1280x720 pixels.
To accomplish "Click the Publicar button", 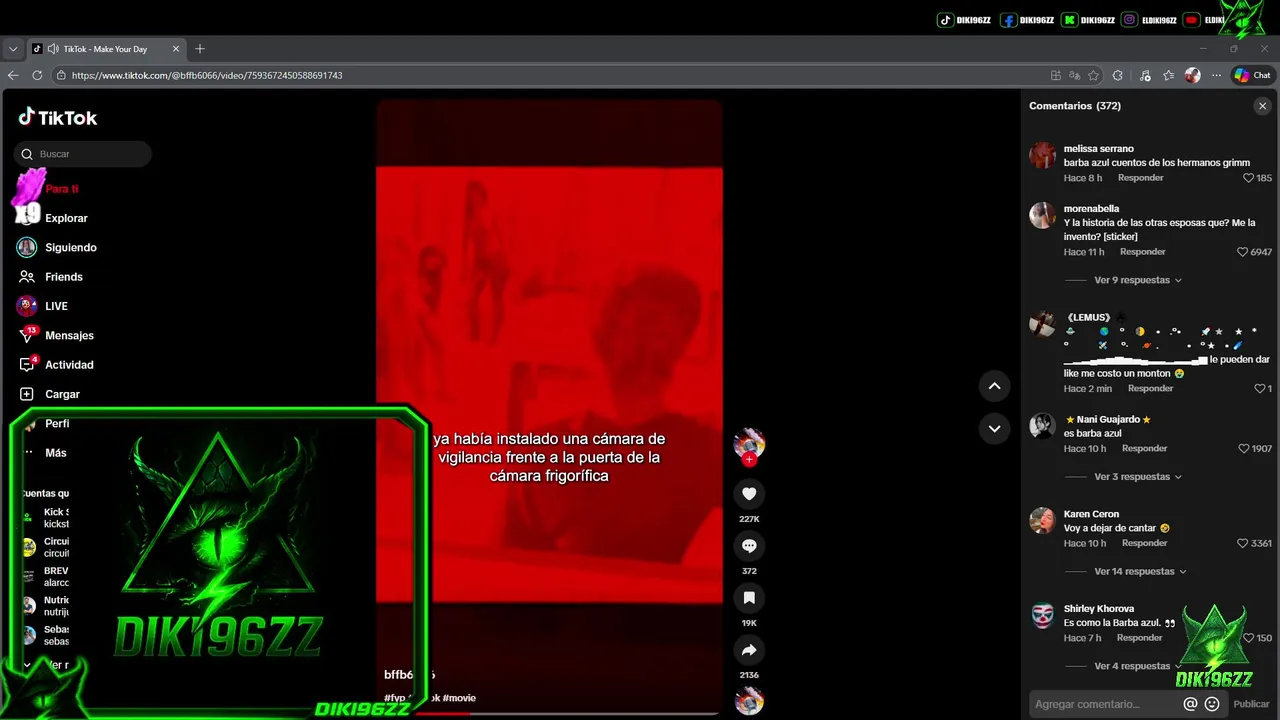I will [x=1251, y=704].
